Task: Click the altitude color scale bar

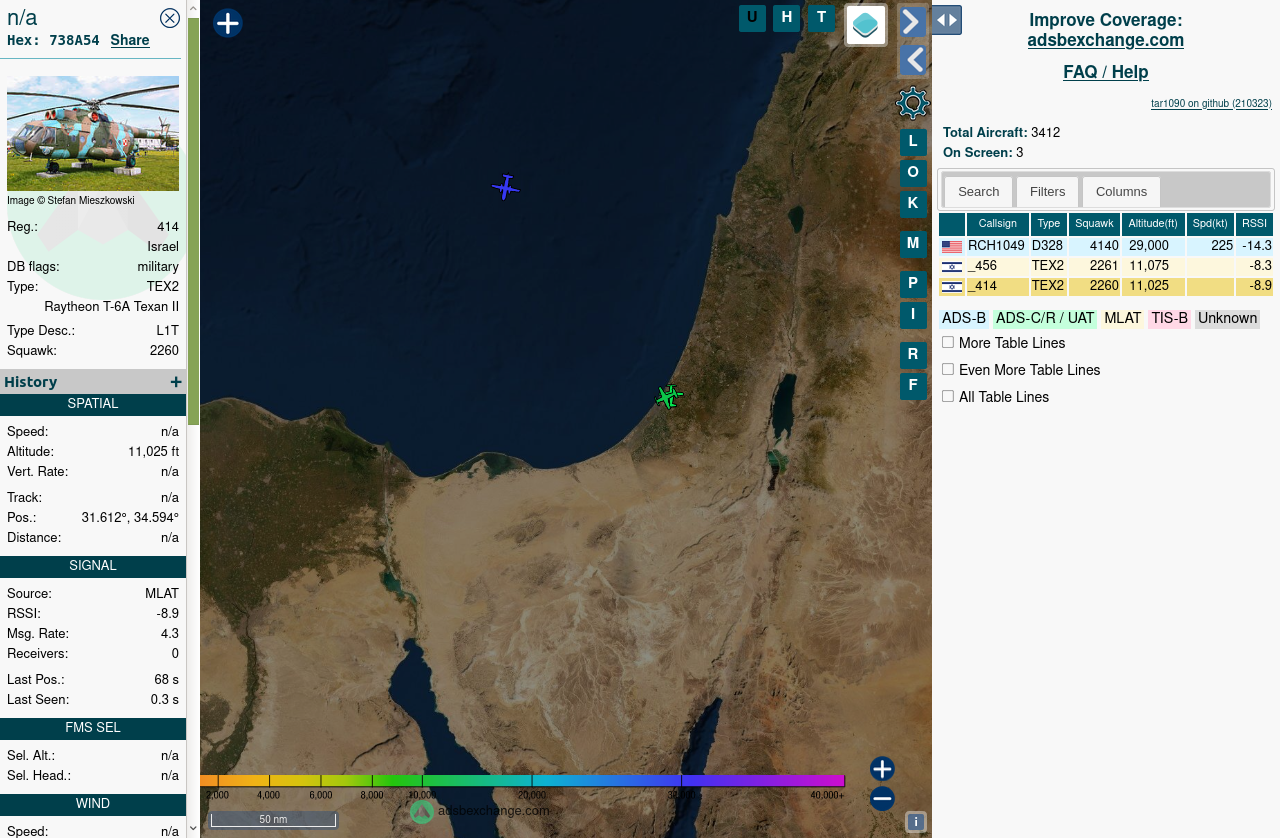Action: [522, 781]
